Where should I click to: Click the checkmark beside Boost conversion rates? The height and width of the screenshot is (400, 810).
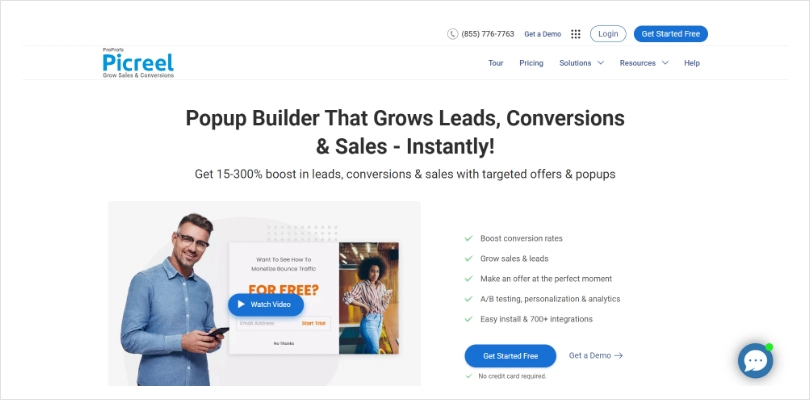point(469,238)
